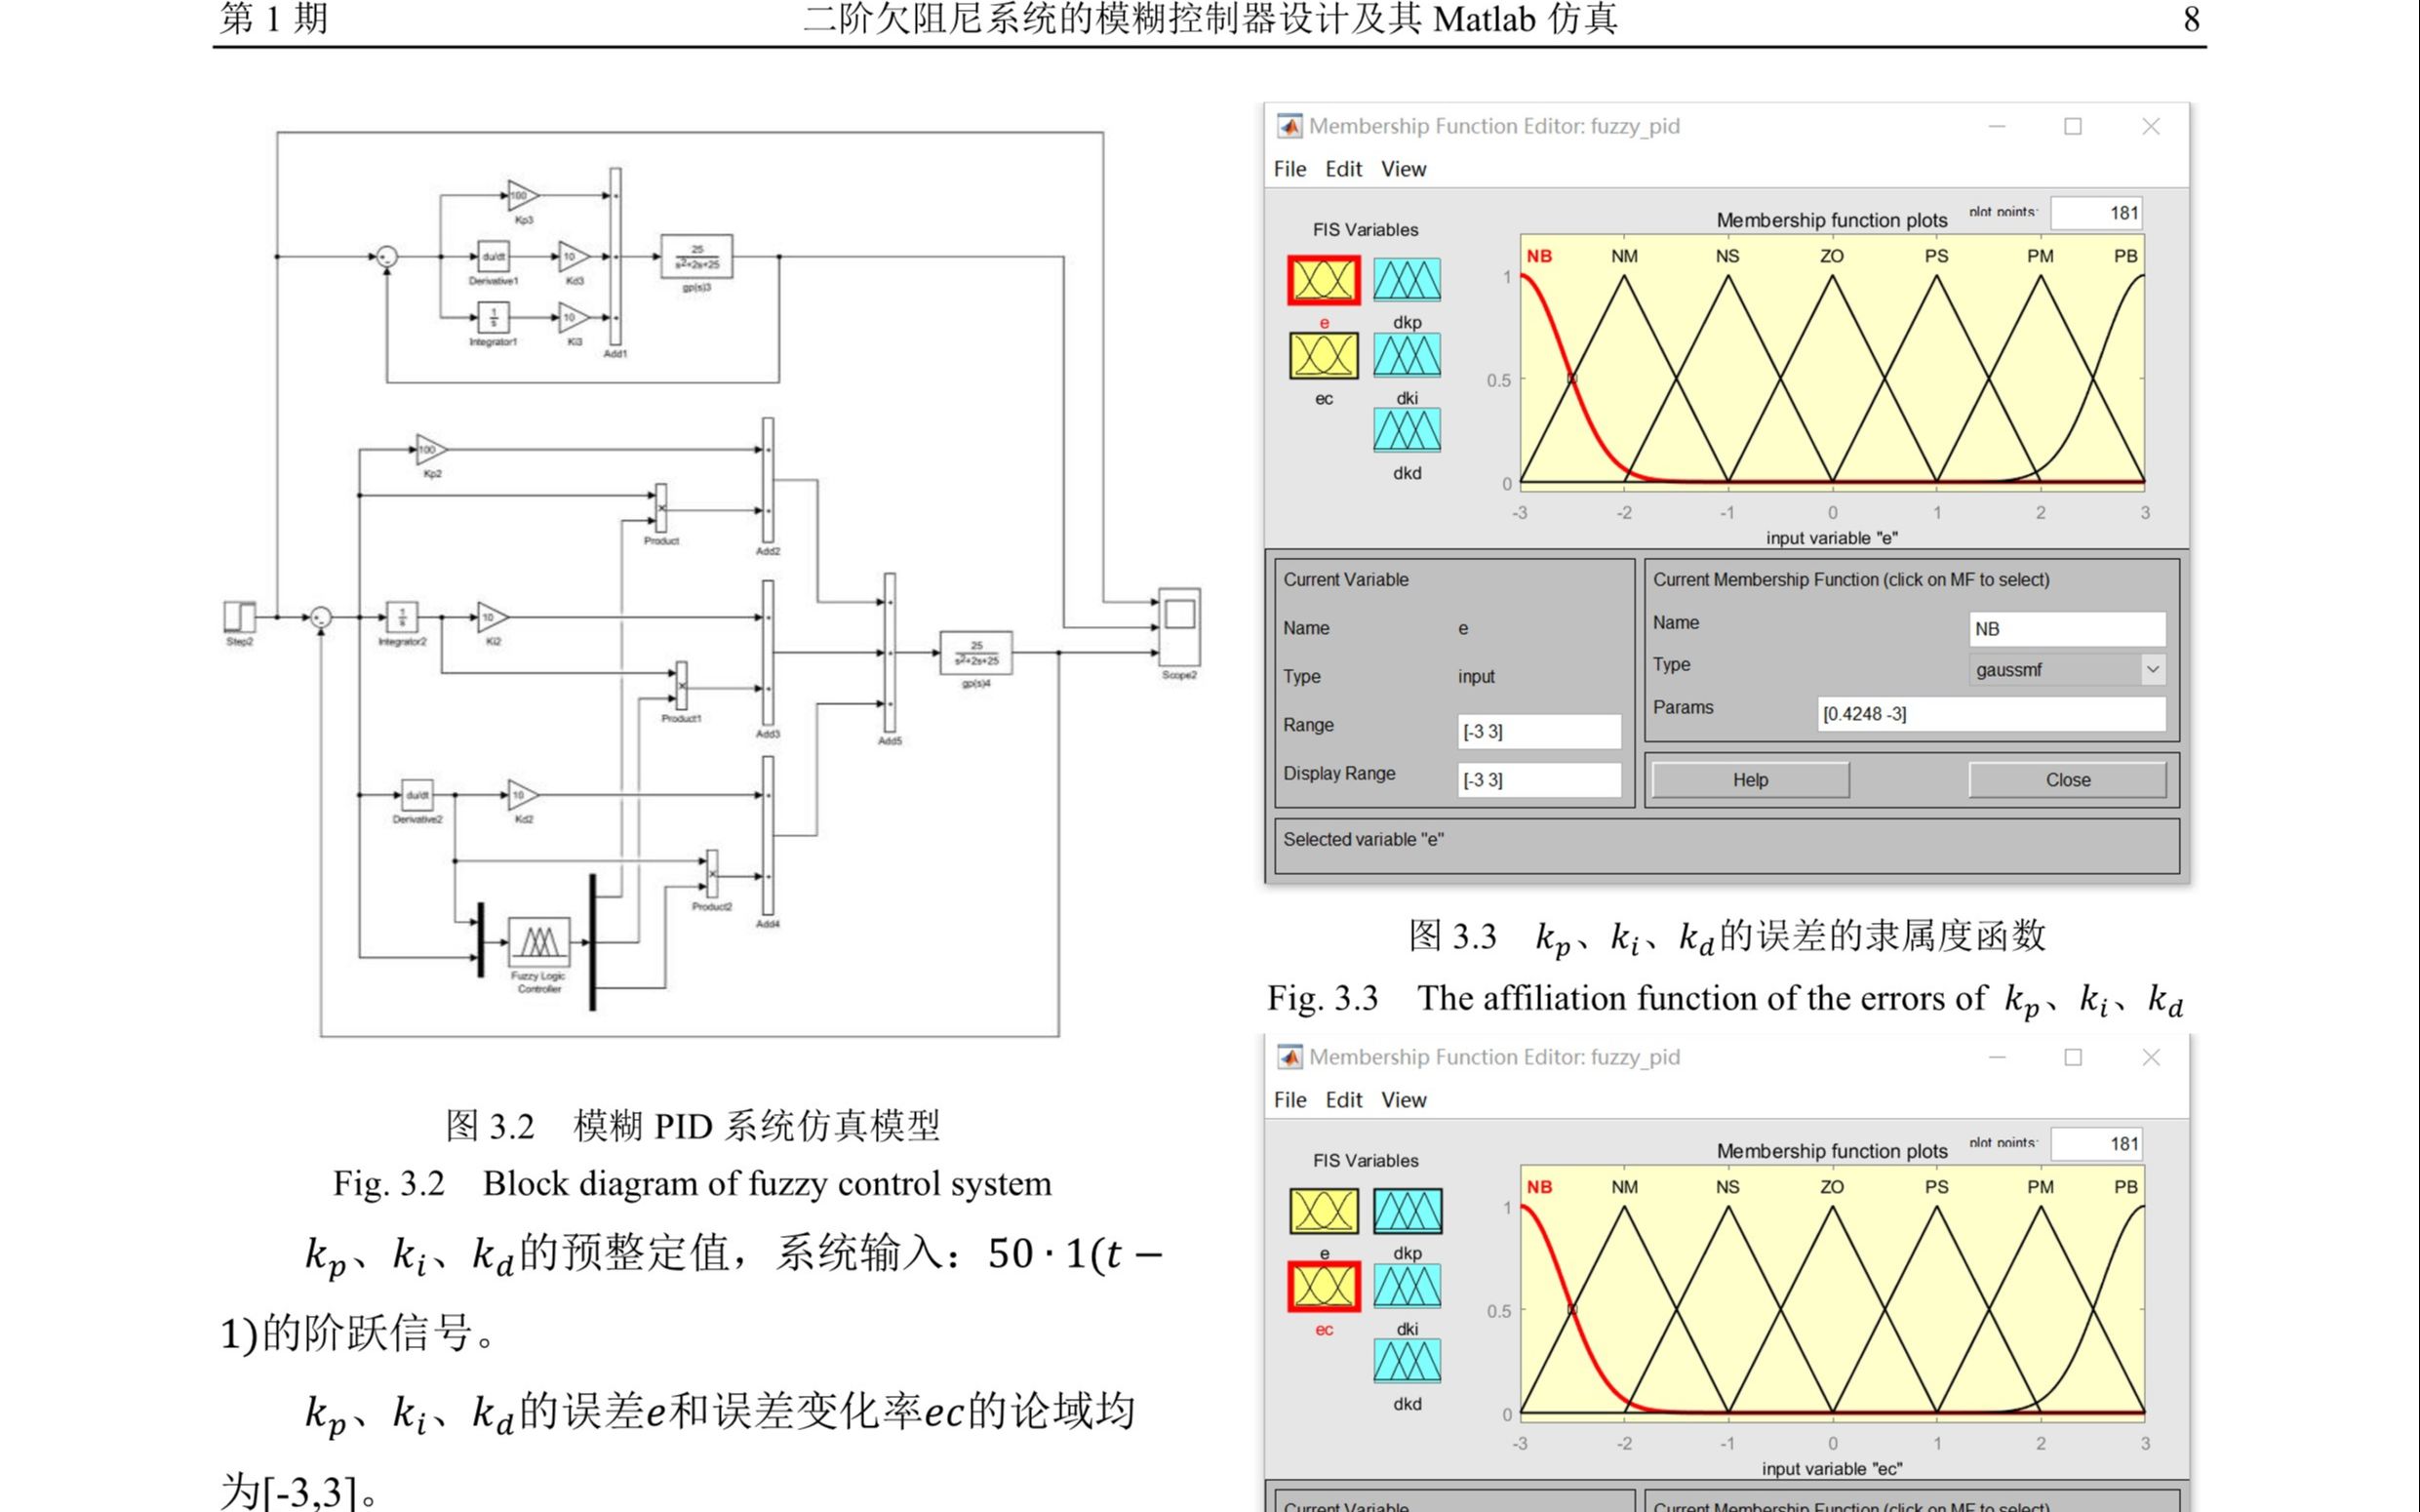
Task: Open the File menu in lower editor
Action: pos(1289,1100)
